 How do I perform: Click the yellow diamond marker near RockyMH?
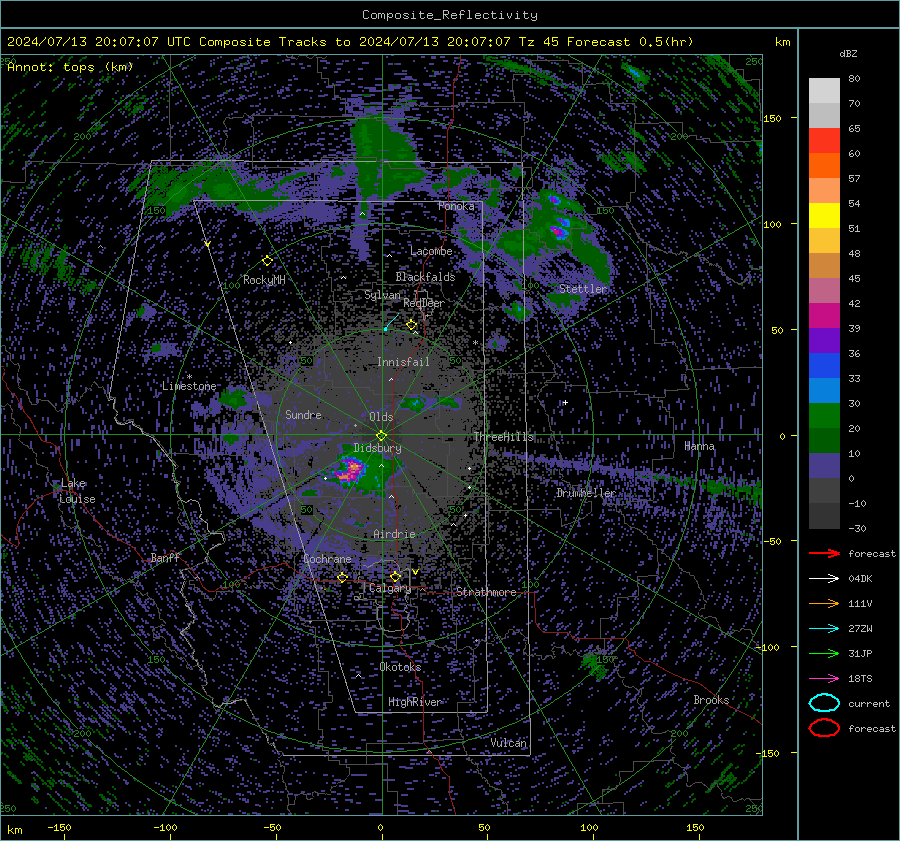point(267,261)
